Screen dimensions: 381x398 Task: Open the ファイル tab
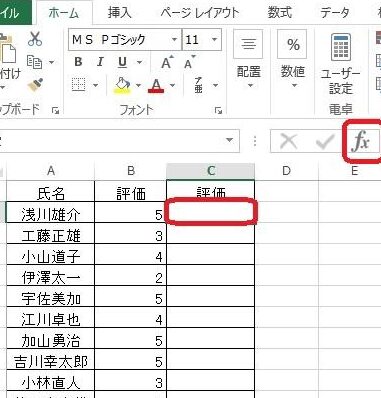[x=16, y=13]
